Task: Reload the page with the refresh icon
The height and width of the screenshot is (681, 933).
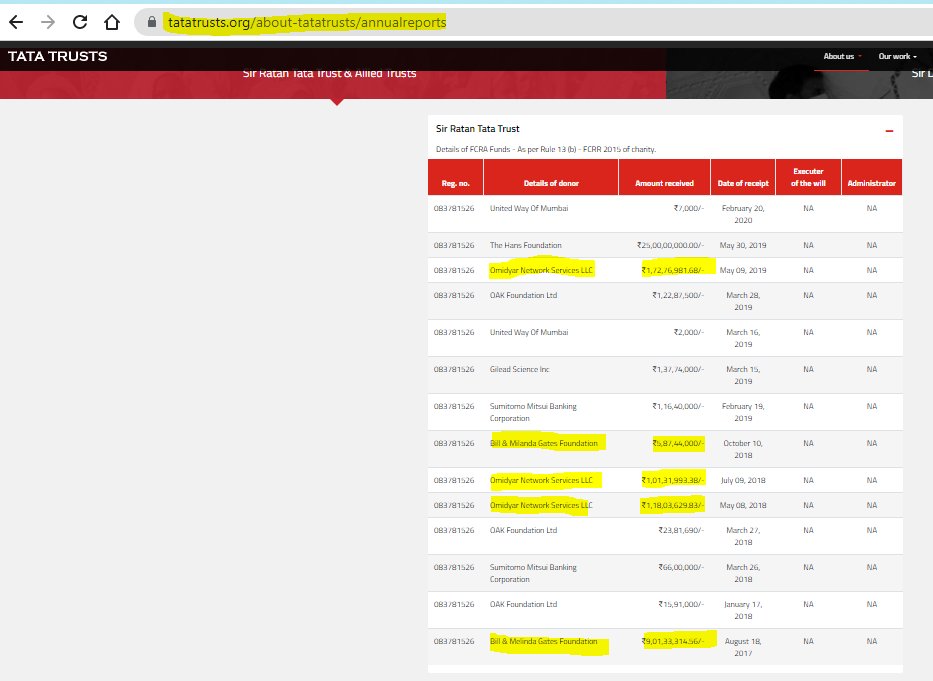Action: click(80, 22)
